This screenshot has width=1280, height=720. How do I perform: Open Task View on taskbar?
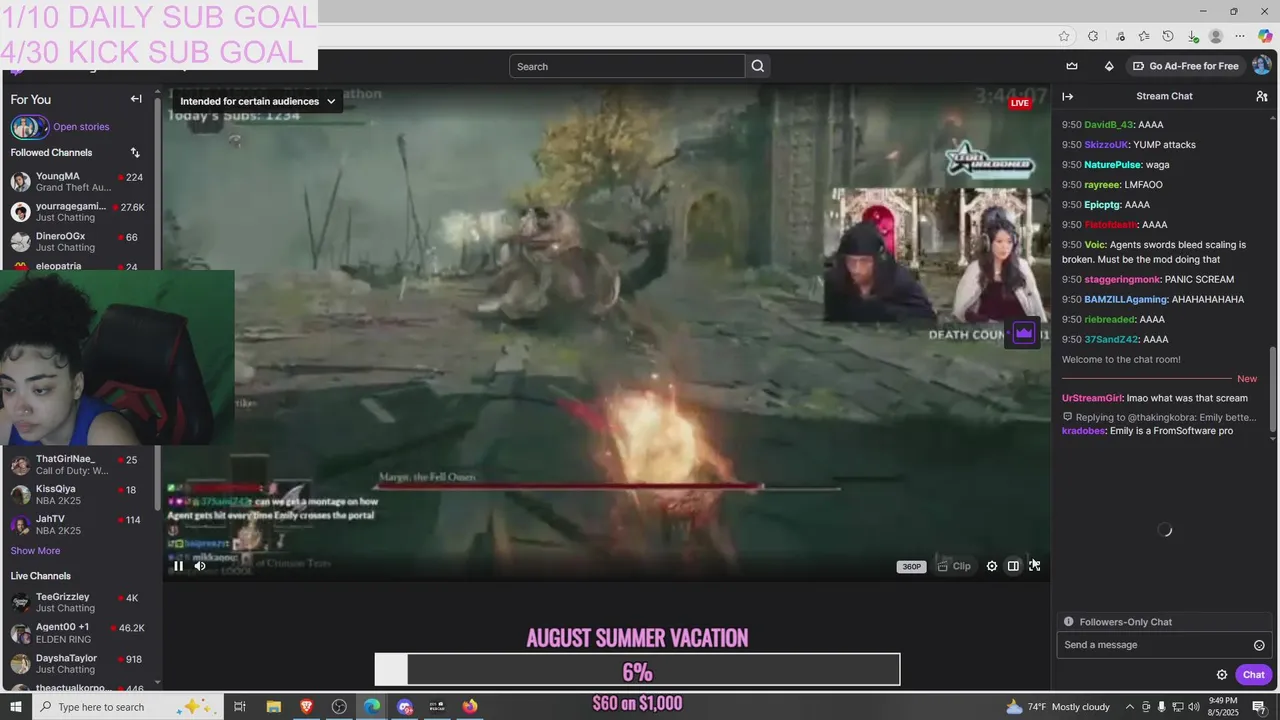pyautogui.click(x=240, y=707)
